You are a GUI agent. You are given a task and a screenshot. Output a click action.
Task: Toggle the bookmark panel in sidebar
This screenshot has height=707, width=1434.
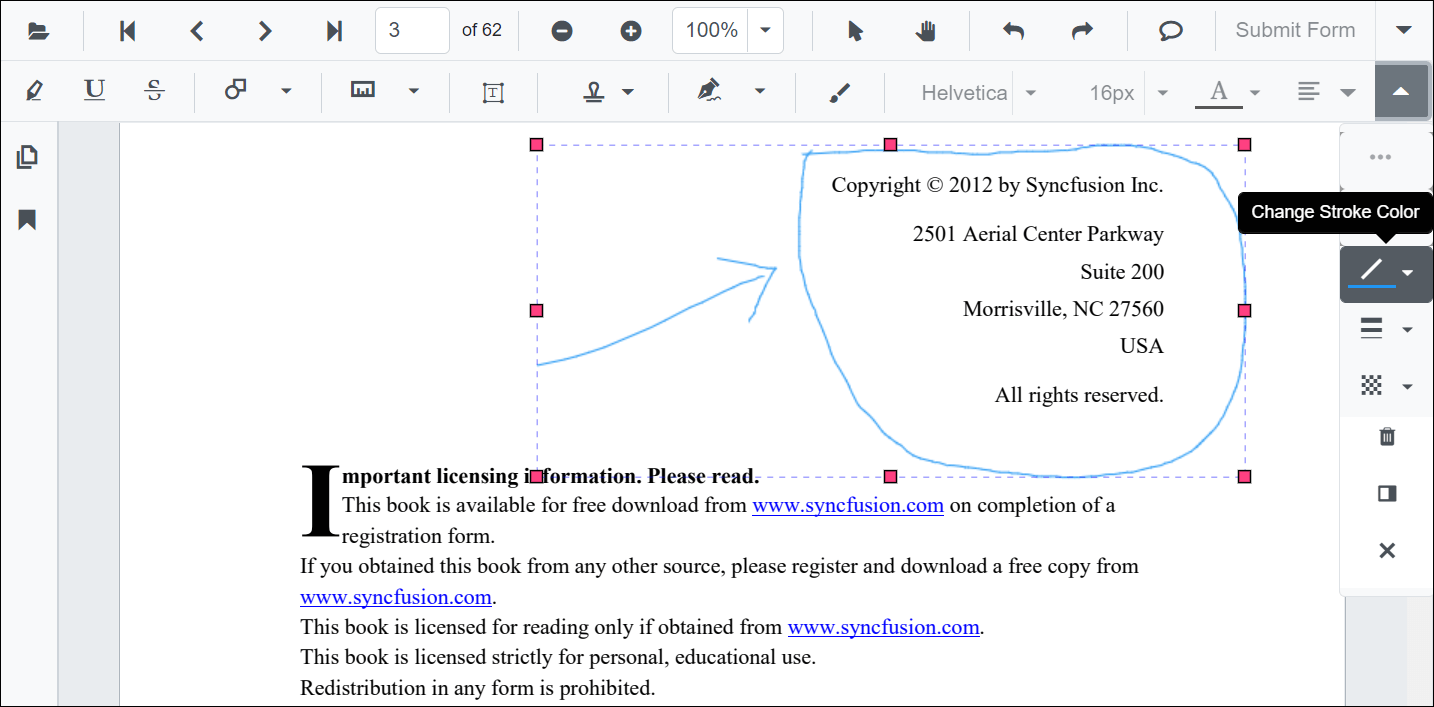point(27,220)
